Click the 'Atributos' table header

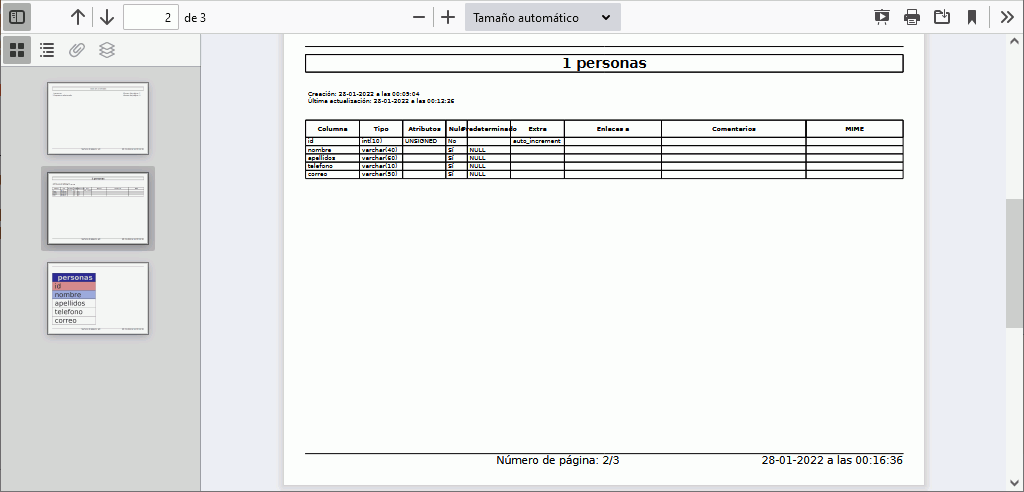[x=424, y=129]
